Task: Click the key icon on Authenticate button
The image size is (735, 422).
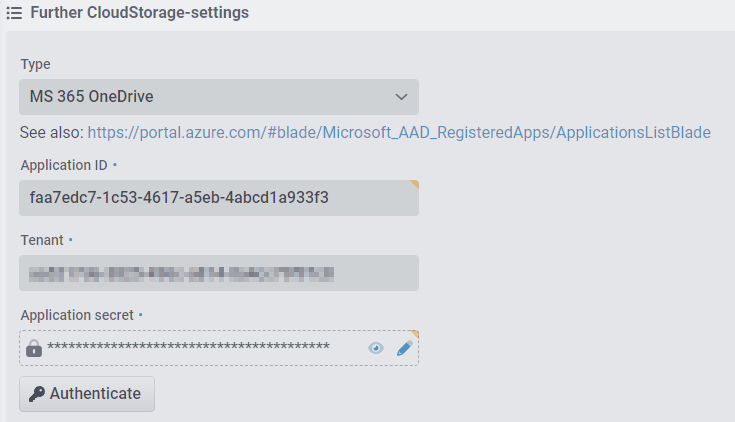Action: [37, 394]
